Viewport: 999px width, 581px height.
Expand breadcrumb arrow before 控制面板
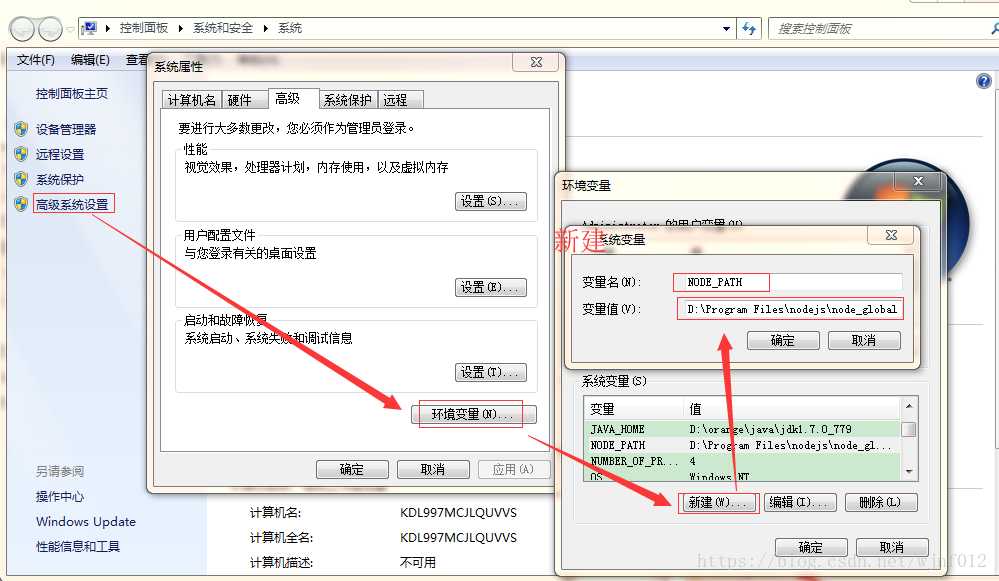108,28
